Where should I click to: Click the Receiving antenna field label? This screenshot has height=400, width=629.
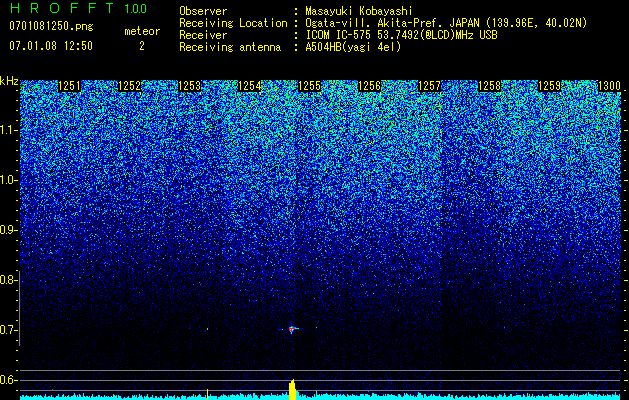pos(230,47)
